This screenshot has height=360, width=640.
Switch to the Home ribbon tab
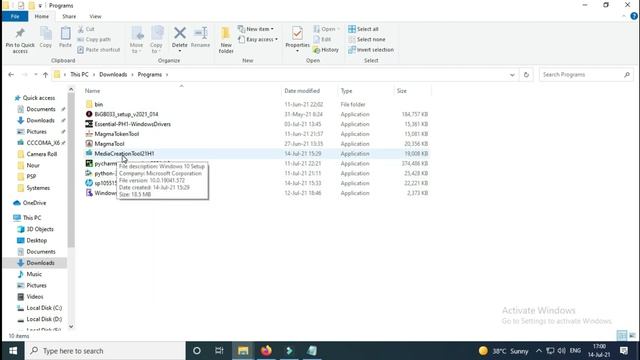coord(42,16)
